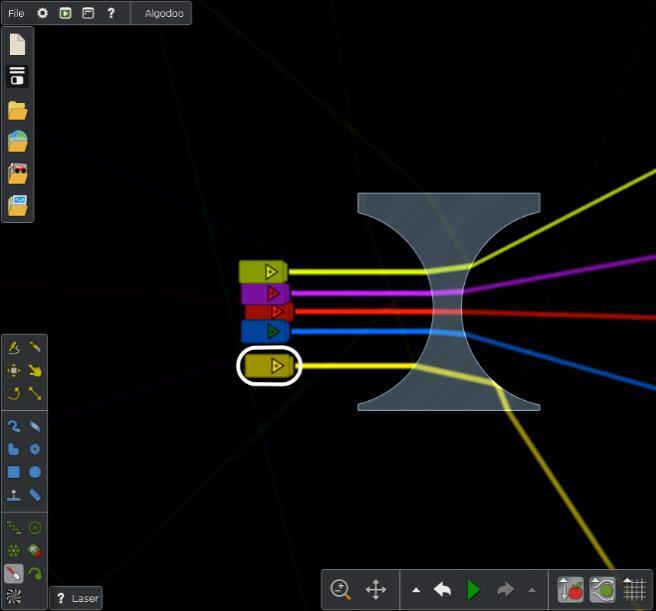Screen dimensions: 656x611
Task: Click the highlighted yellow laser emitter
Action: point(269,366)
